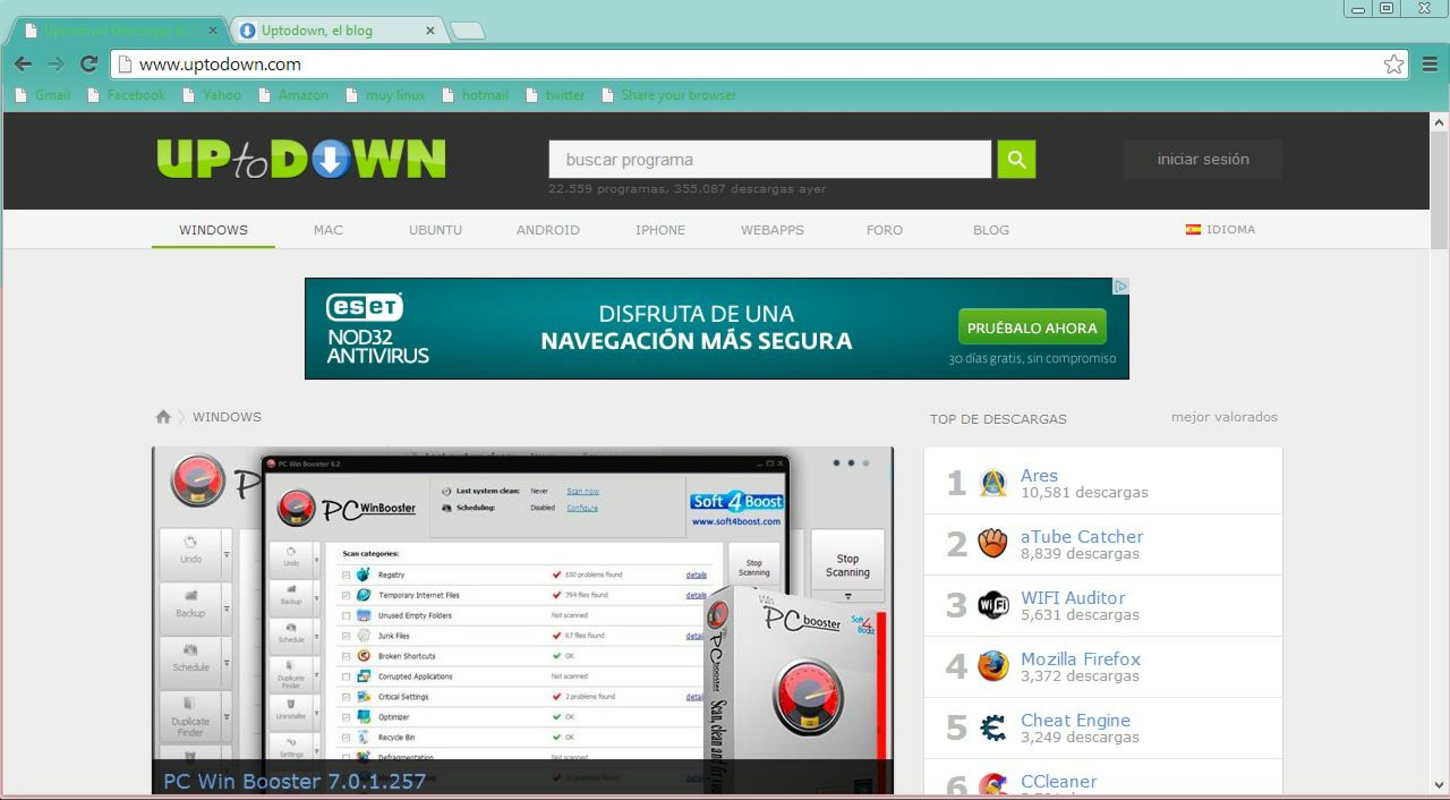
Task: Open the Yahoo bookmark
Action: coord(212,95)
